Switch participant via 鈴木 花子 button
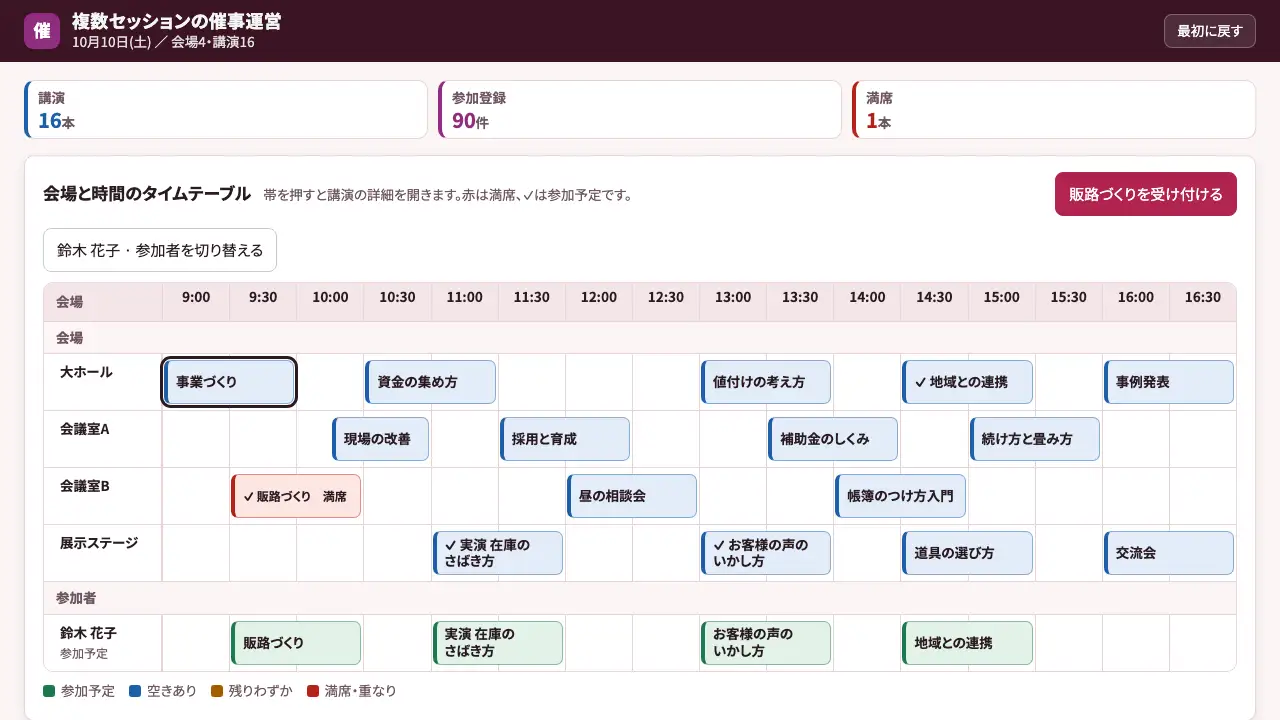Image resolution: width=1280 pixels, height=720 pixels. tap(160, 250)
